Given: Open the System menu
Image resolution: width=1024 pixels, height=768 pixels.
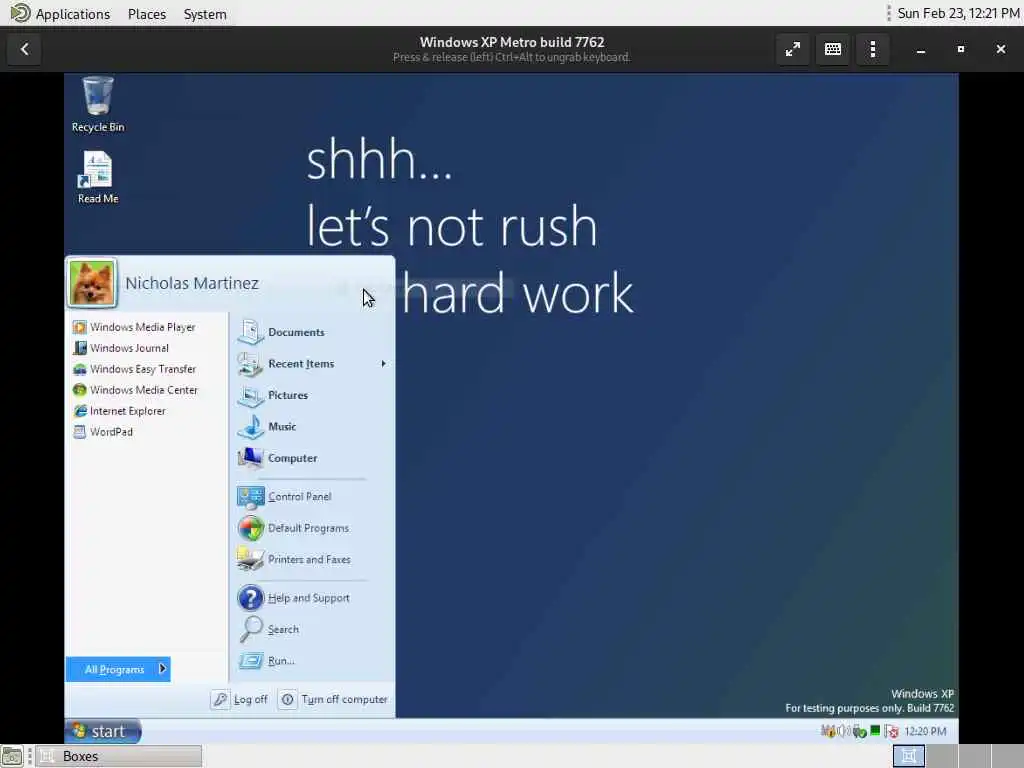Looking at the screenshot, I should pos(205,14).
